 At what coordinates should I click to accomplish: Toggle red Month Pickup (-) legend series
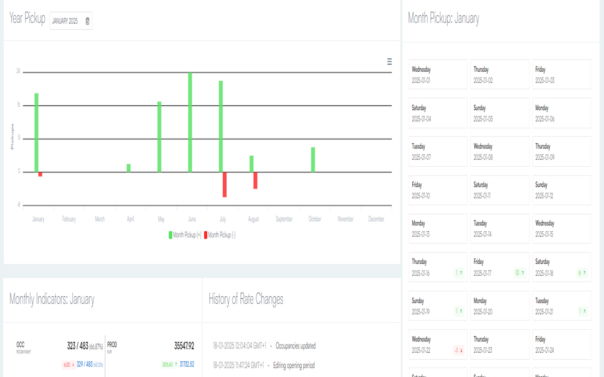point(220,235)
